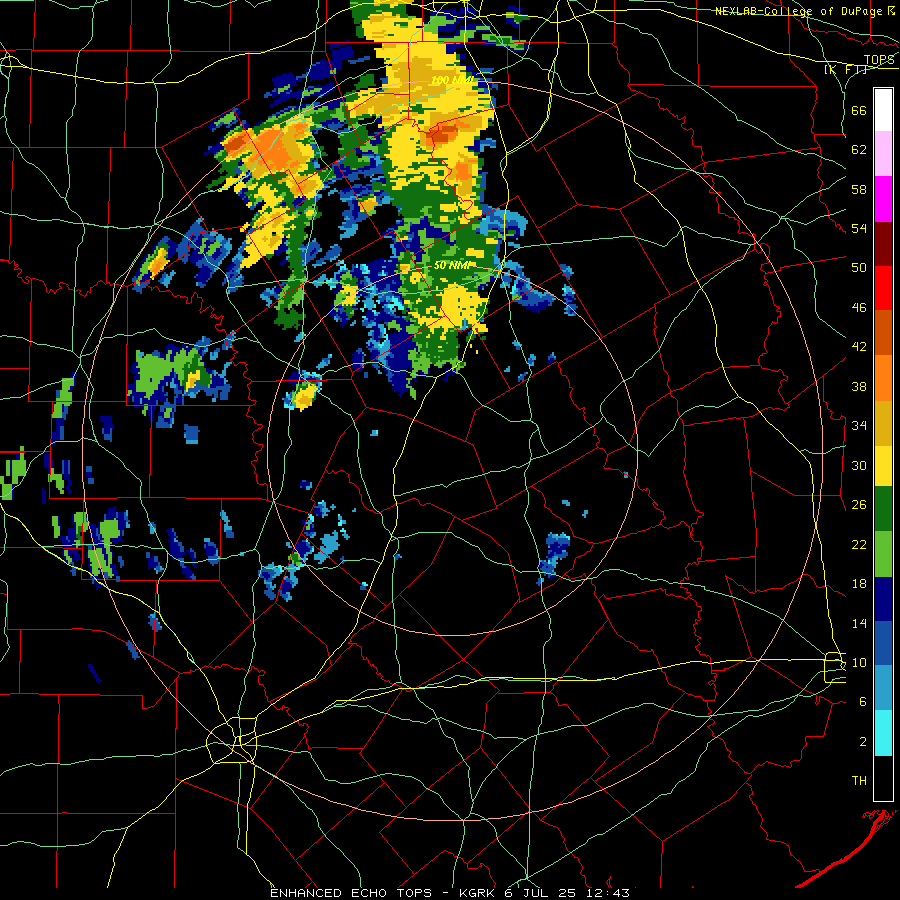Click the burnt orange legend swatch
This screenshot has width=900, height=900.
(x=883, y=332)
